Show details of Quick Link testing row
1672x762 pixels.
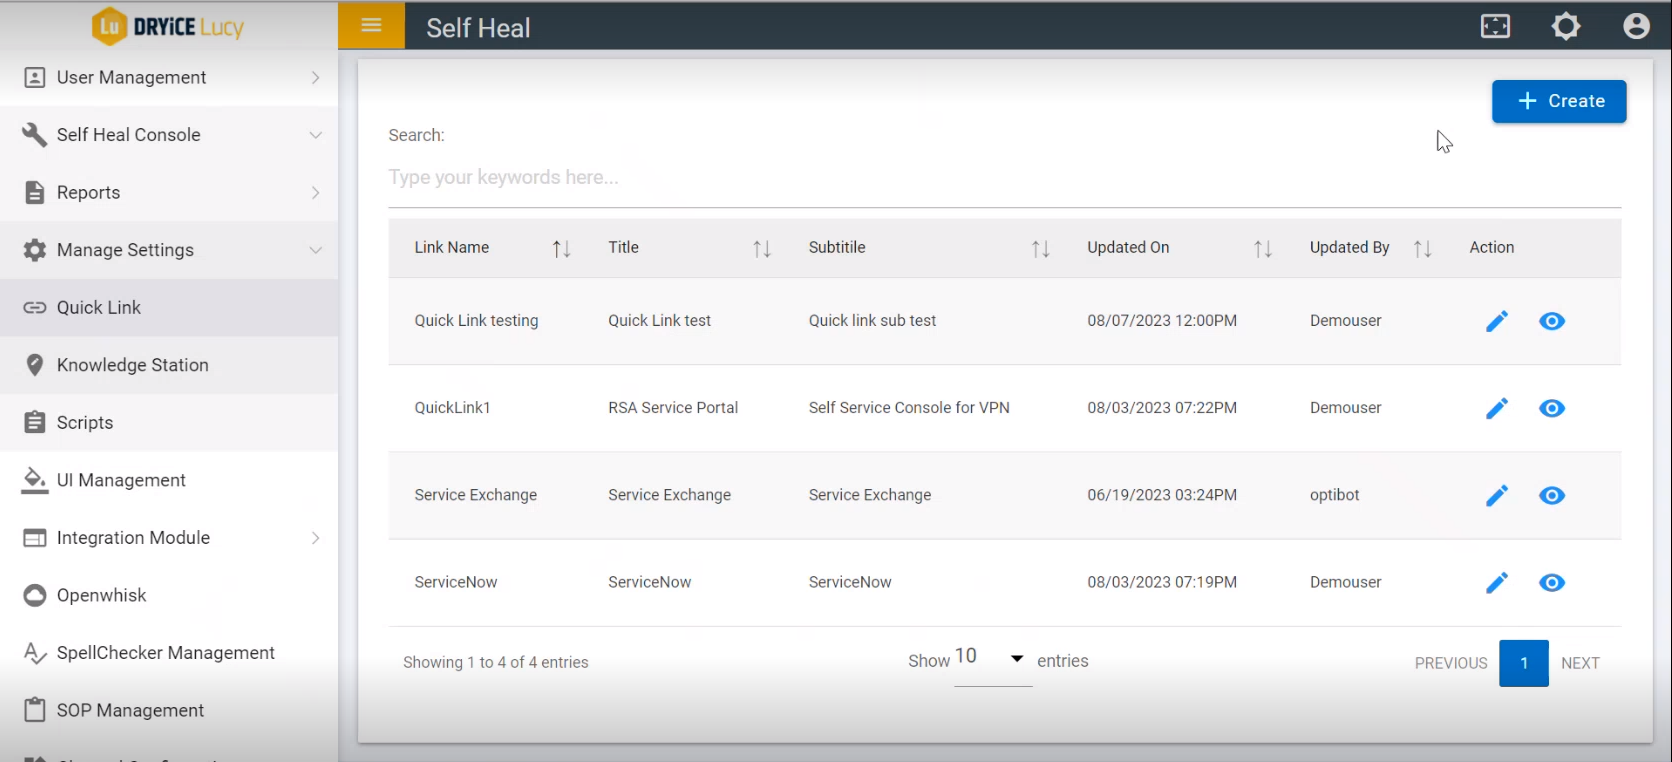coord(1551,321)
